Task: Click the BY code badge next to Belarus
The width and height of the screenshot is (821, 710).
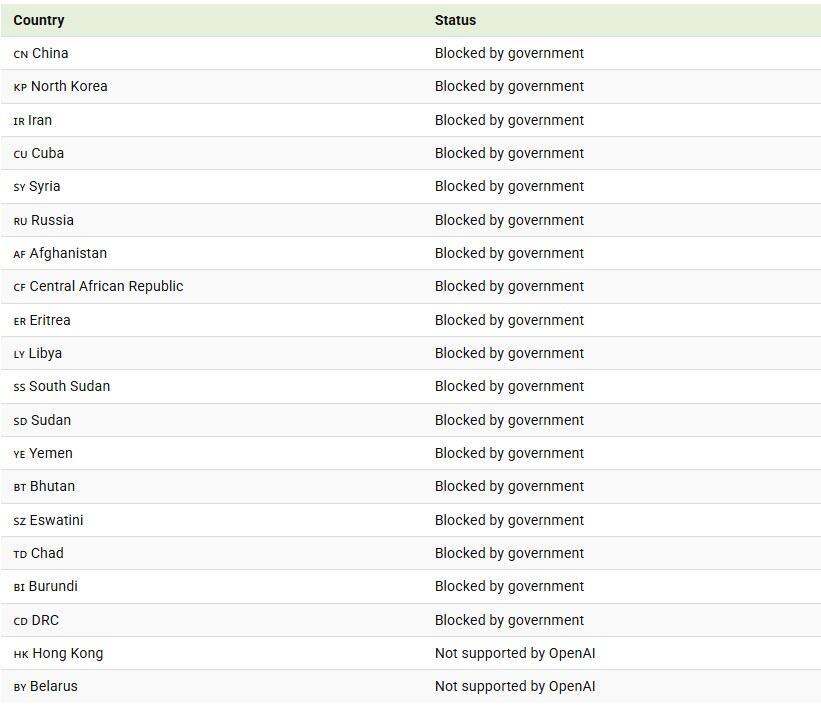Action: point(20,687)
